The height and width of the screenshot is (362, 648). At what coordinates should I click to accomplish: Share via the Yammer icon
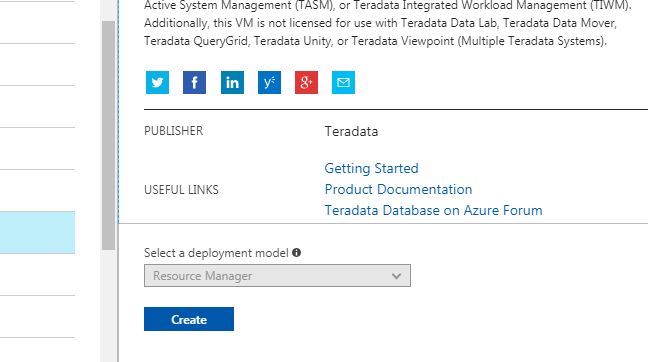[x=269, y=82]
